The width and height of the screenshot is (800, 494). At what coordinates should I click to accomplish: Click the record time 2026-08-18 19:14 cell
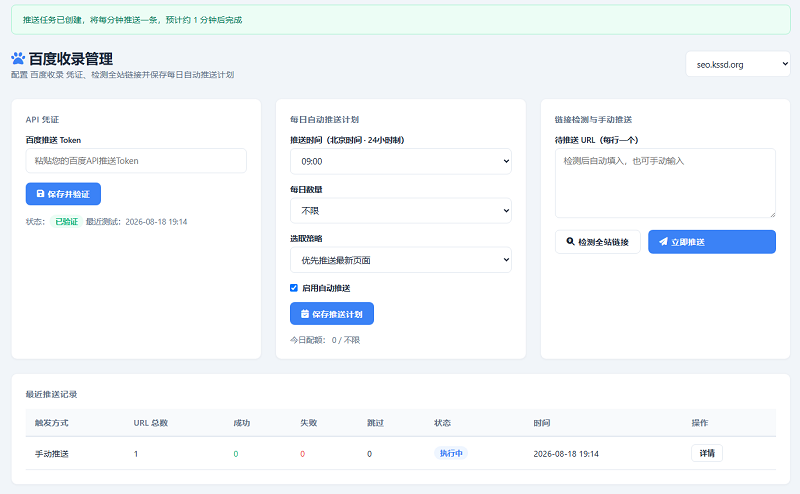pyautogui.click(x=566, y=454)
